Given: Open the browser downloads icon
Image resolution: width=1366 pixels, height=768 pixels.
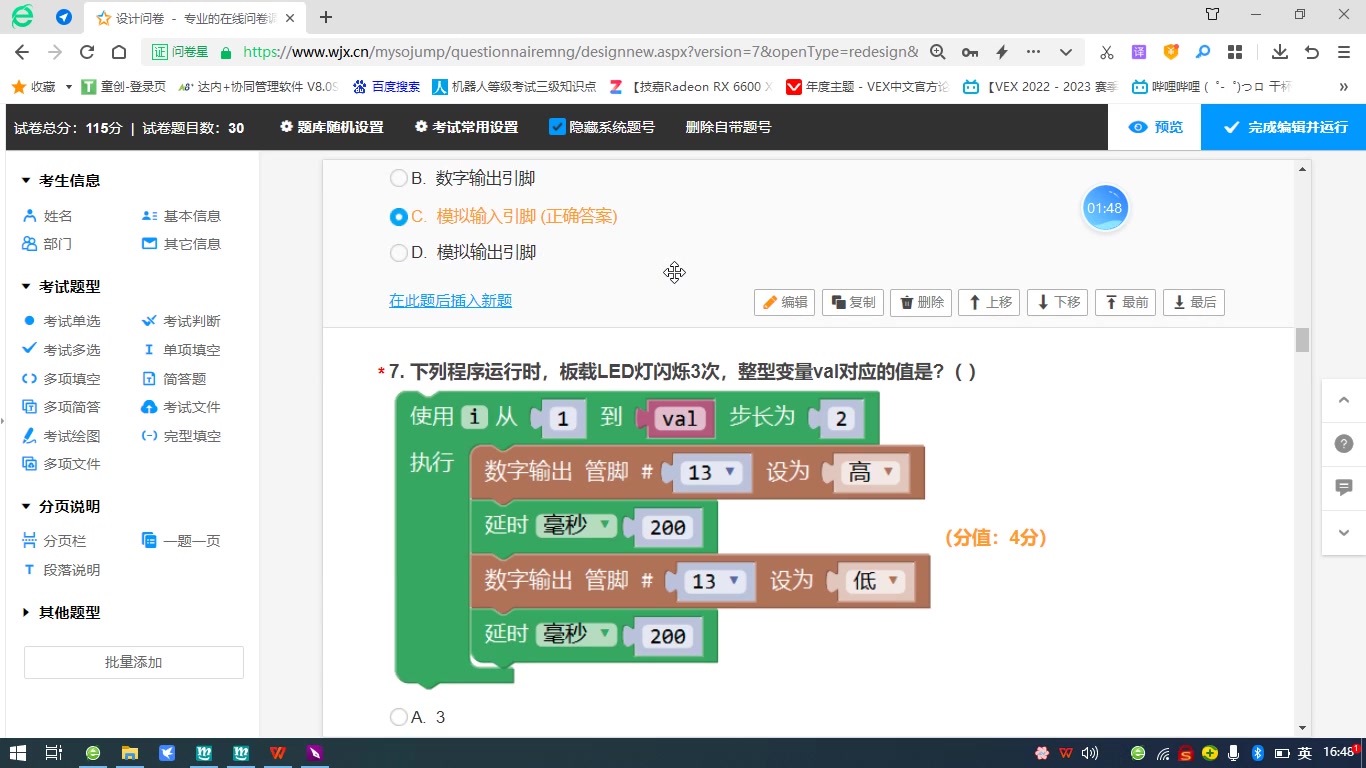Looking at the screenshot, I should (1280, 52).
